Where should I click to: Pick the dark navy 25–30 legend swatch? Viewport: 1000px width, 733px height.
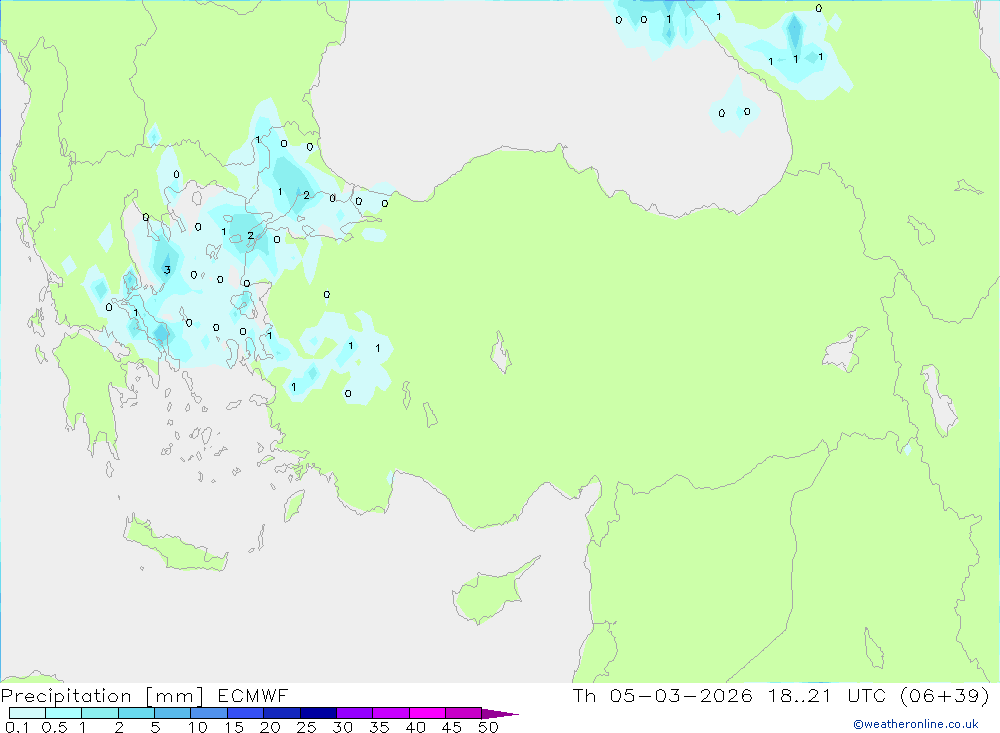click(318, 713)
